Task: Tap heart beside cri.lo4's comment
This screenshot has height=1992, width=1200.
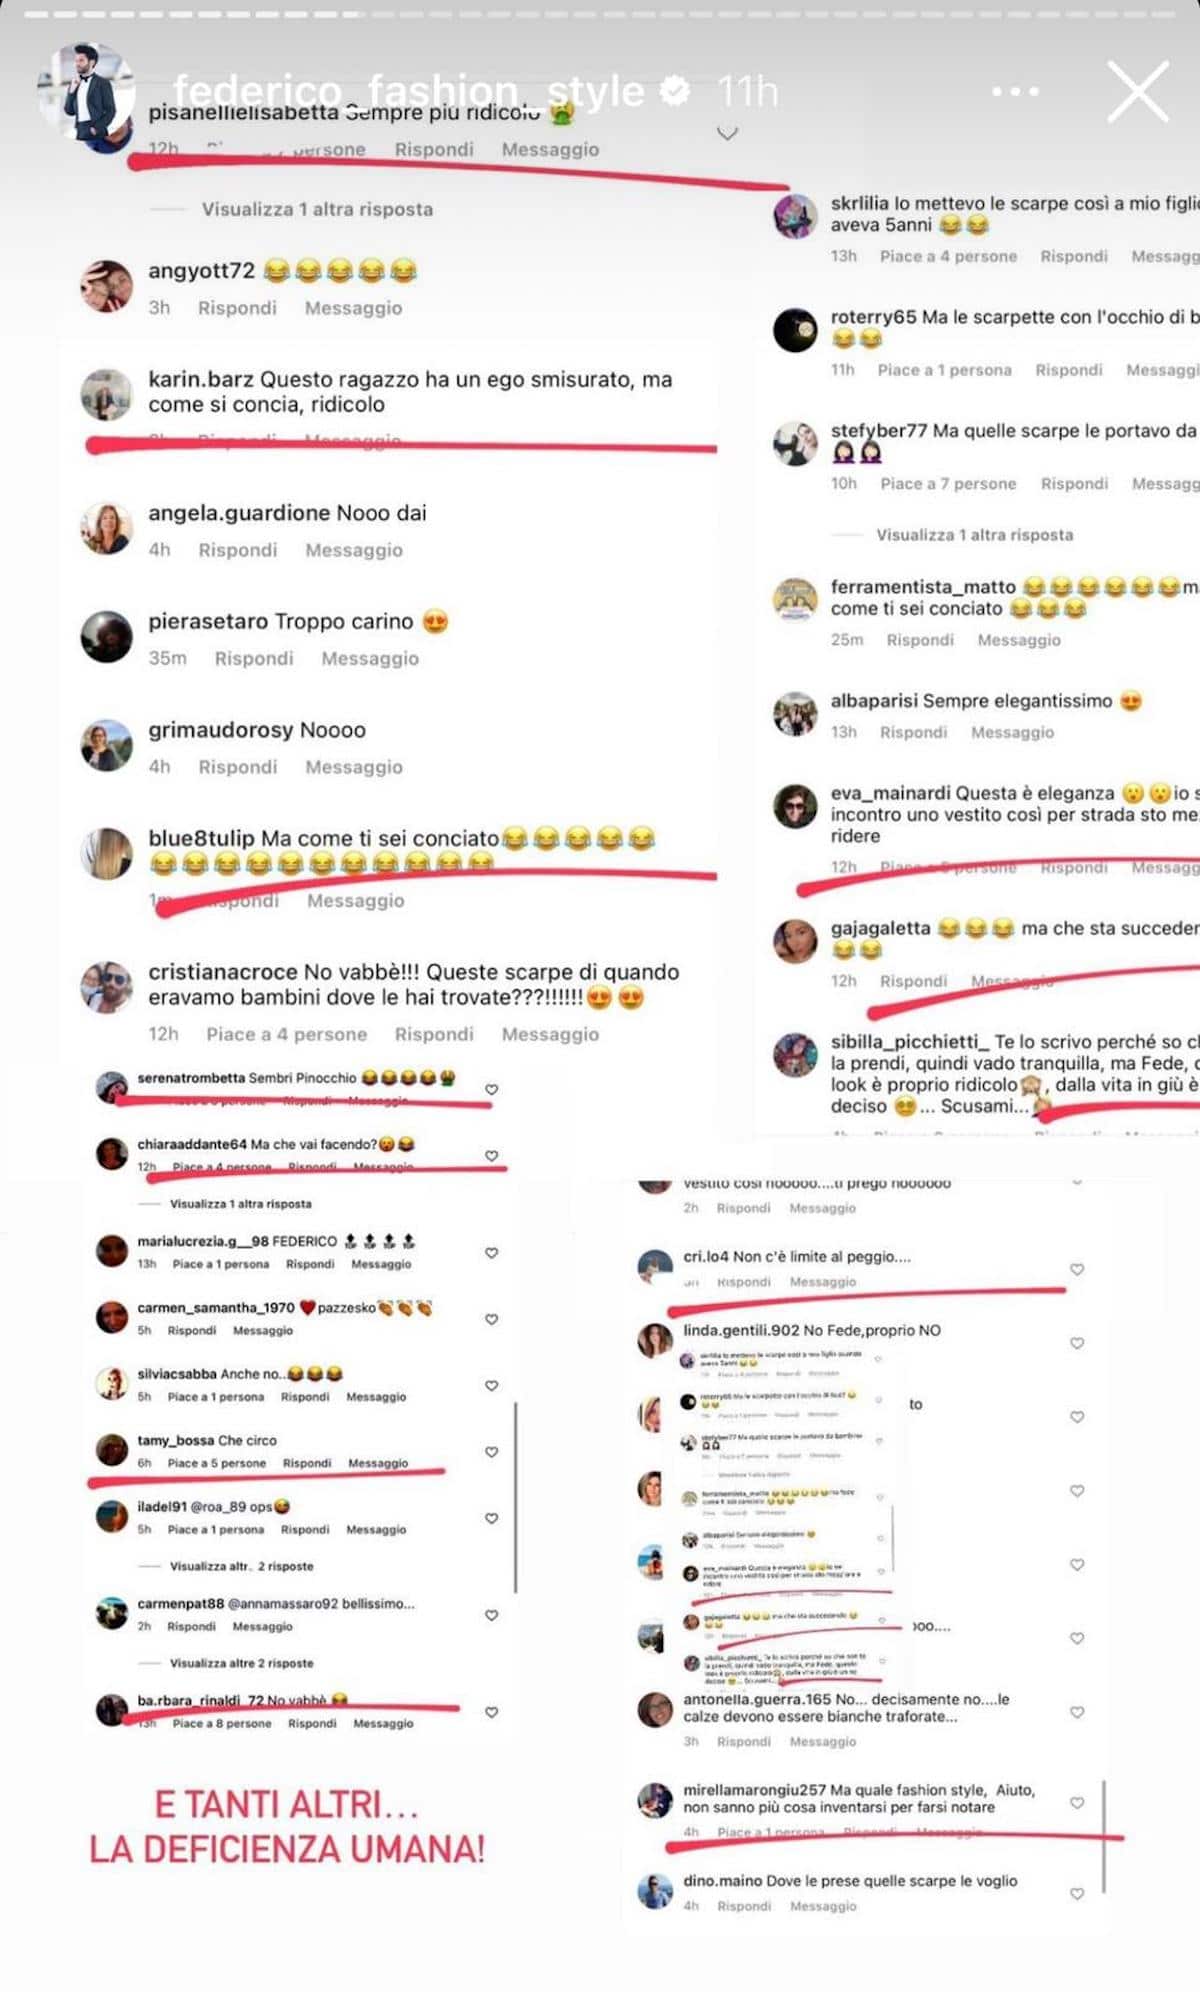Action: pos(1077,1269)
